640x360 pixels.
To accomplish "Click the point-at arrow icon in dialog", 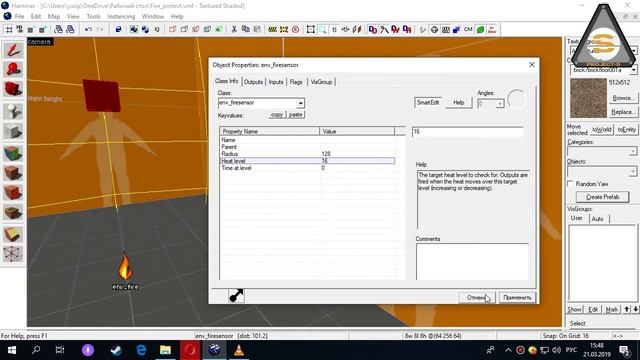I will click(x=236, y=296).
